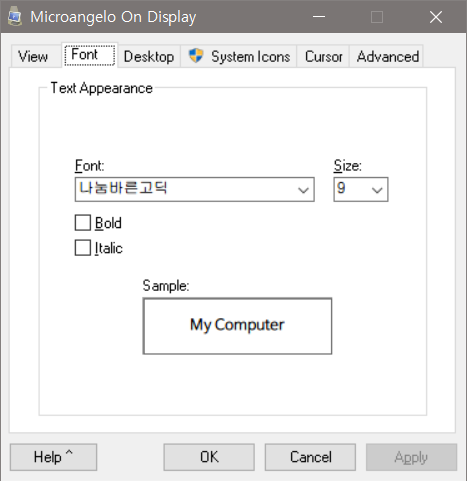Click the Size field showing 9
Image resolution: width=467 pixels, height=481 pixels.
361,189
